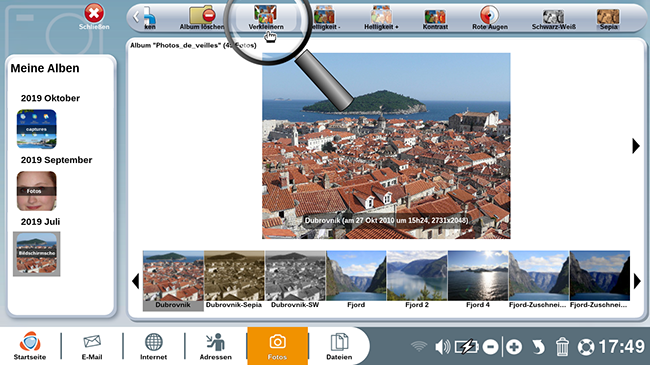
Task: Apply the Sepia filter icon
Action: (608, 18)
